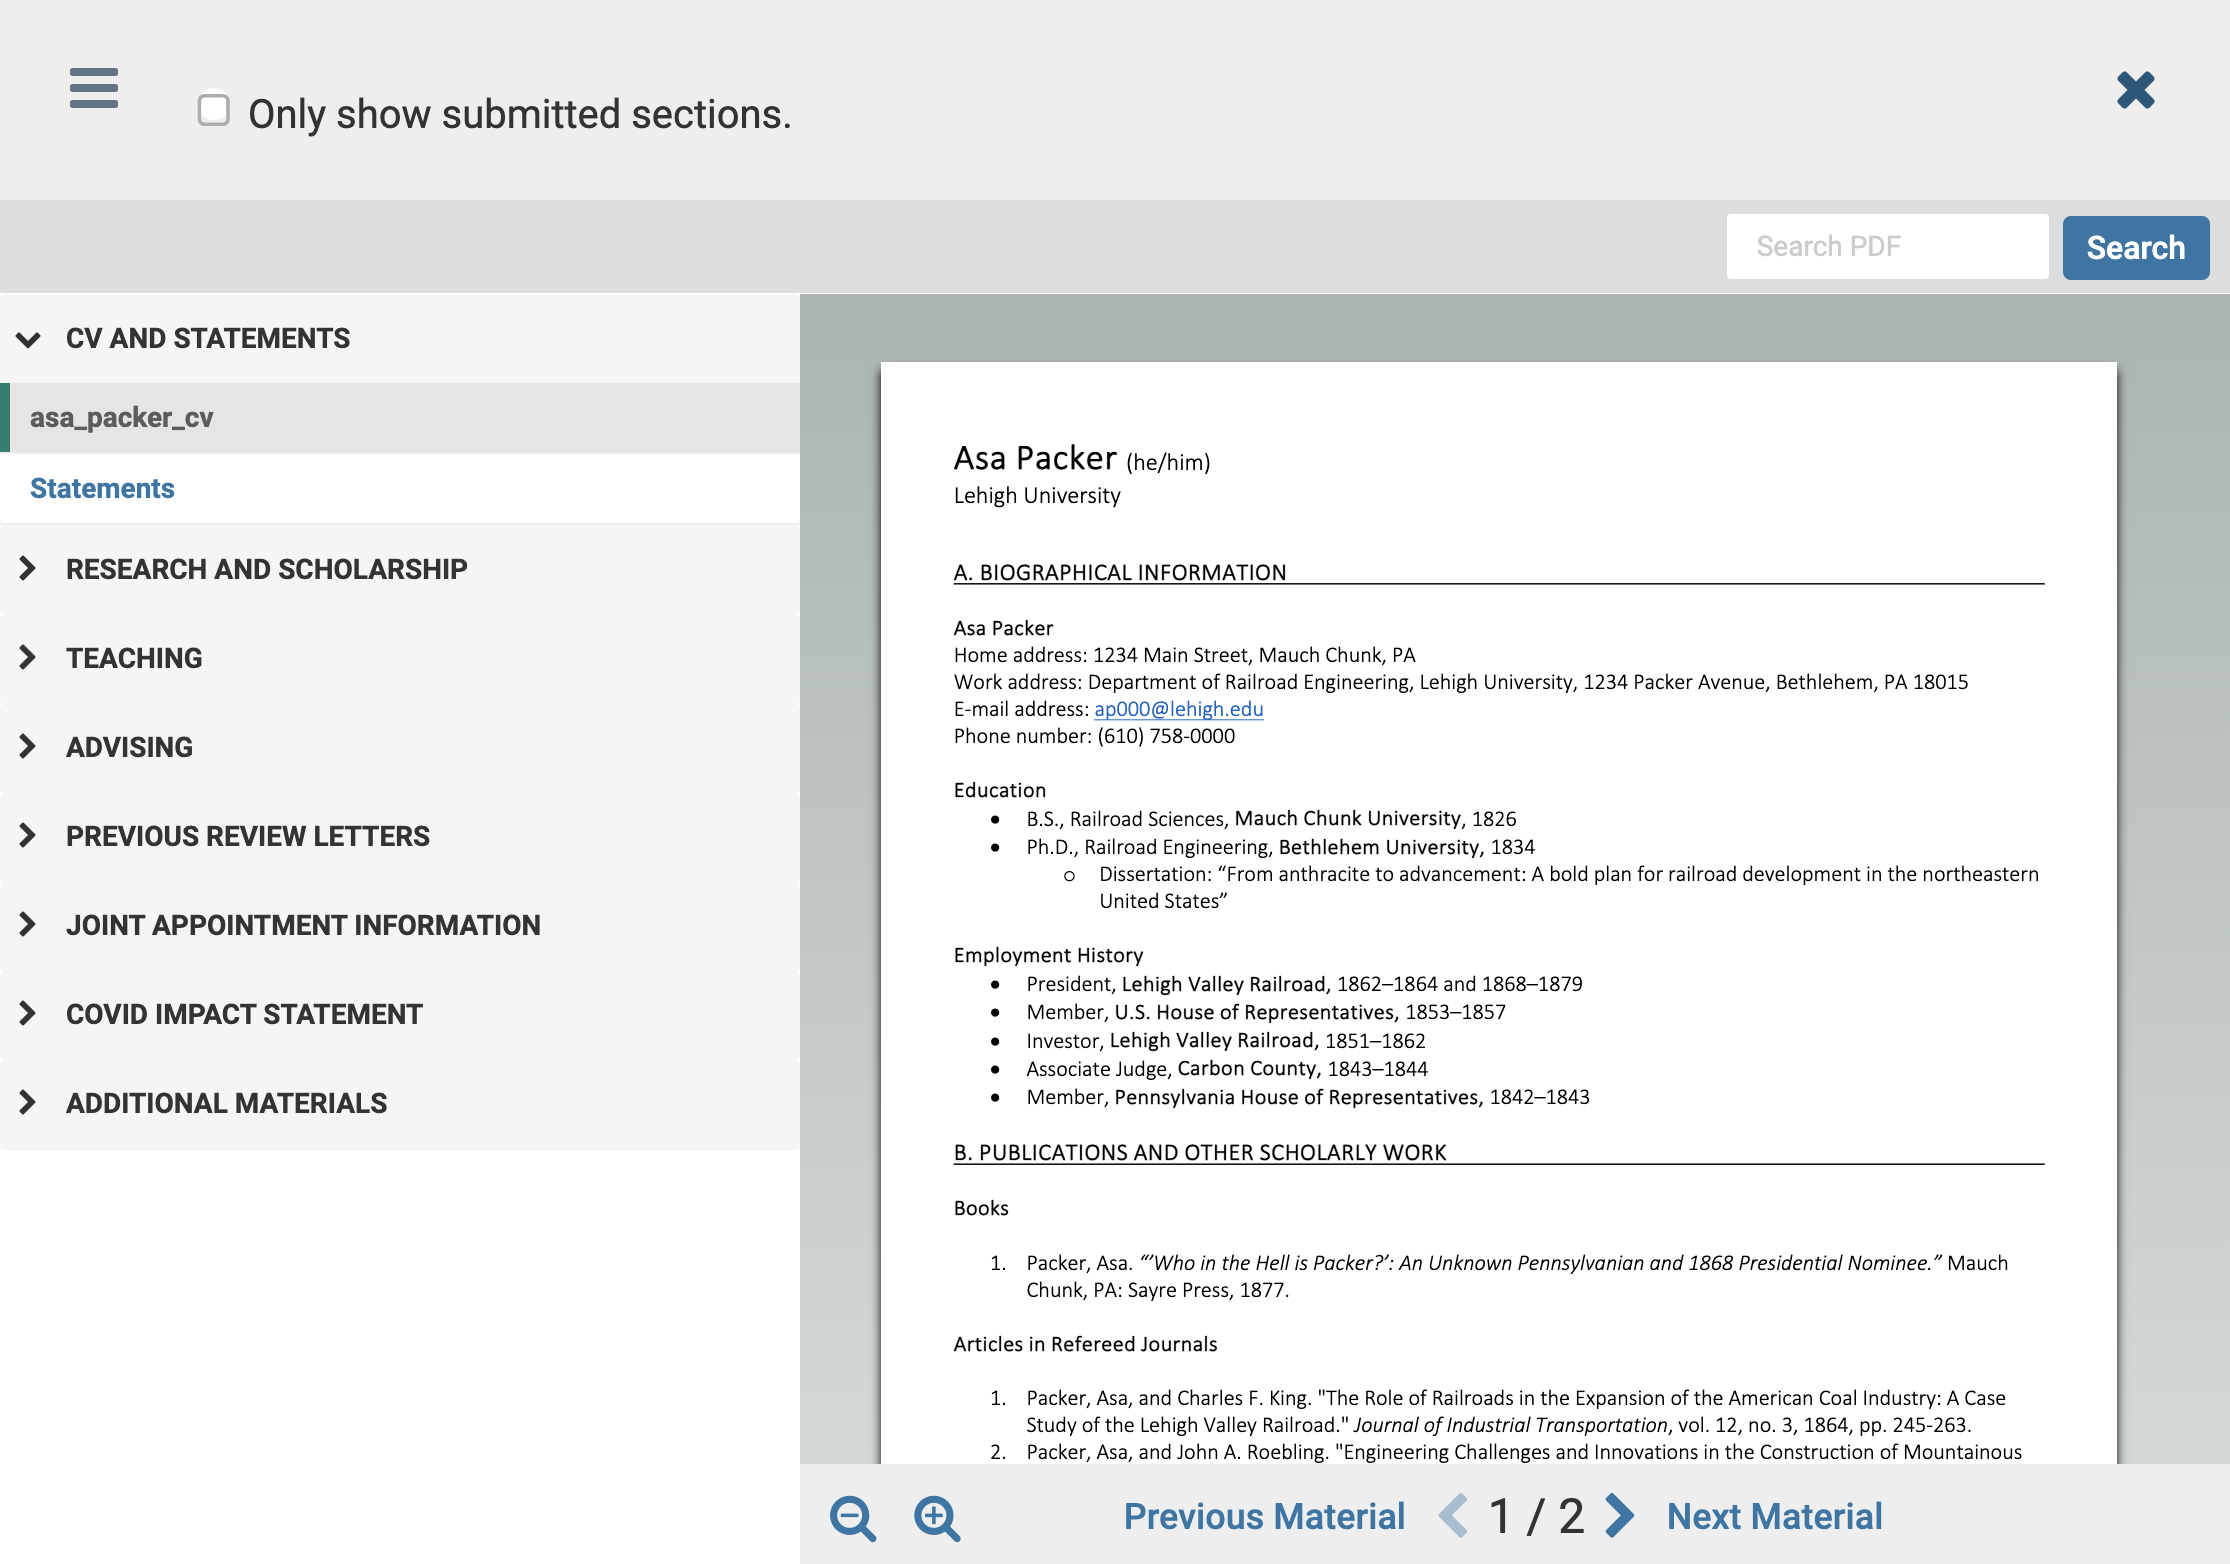2230x1564 pixels.
Task: Expand PREVIOUS REVIEW LETTERS section
Action: pyautogui.click(x=400, y=836)
